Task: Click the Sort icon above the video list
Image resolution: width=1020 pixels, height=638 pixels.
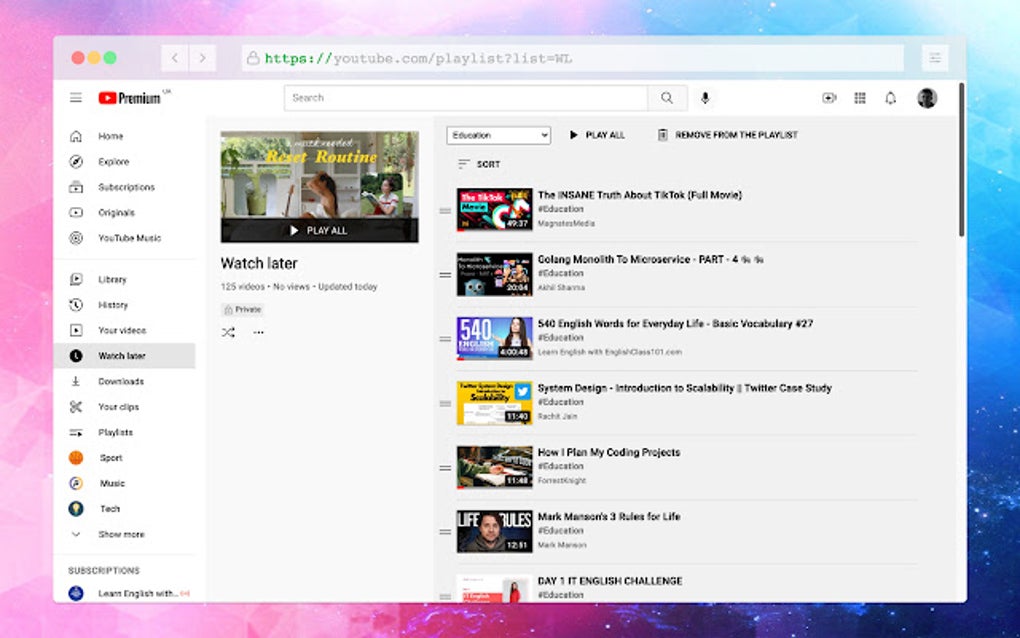Action: [463, 164]
